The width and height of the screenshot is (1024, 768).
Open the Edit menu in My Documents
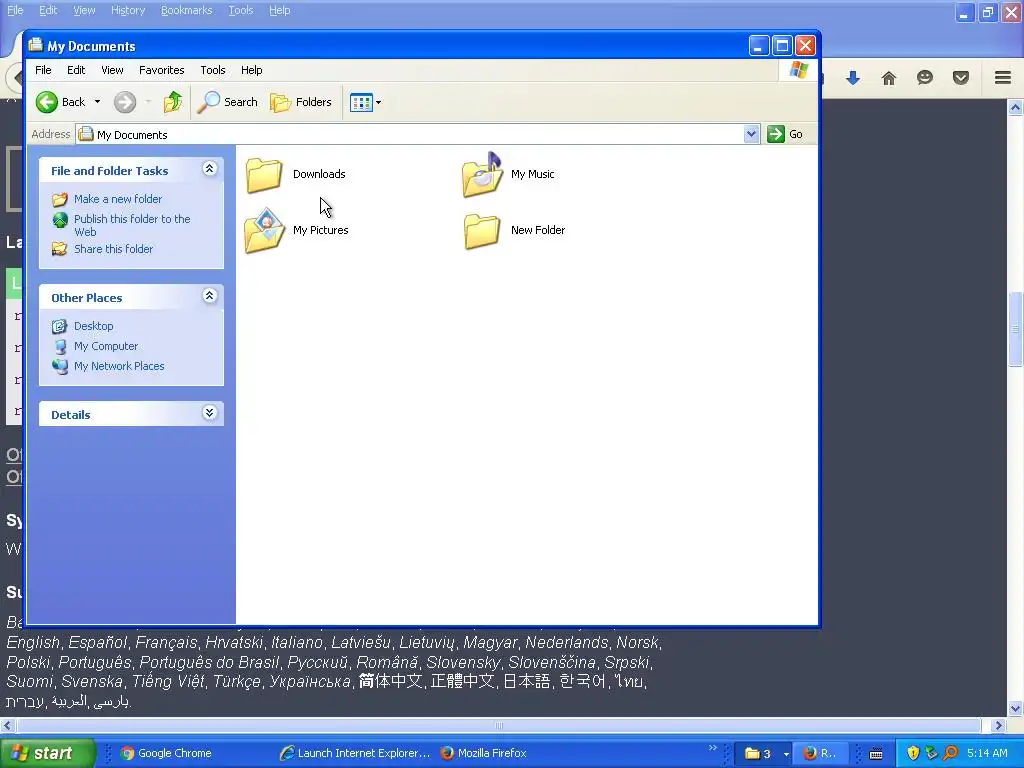pyautogui.click(x=76, y=70)
